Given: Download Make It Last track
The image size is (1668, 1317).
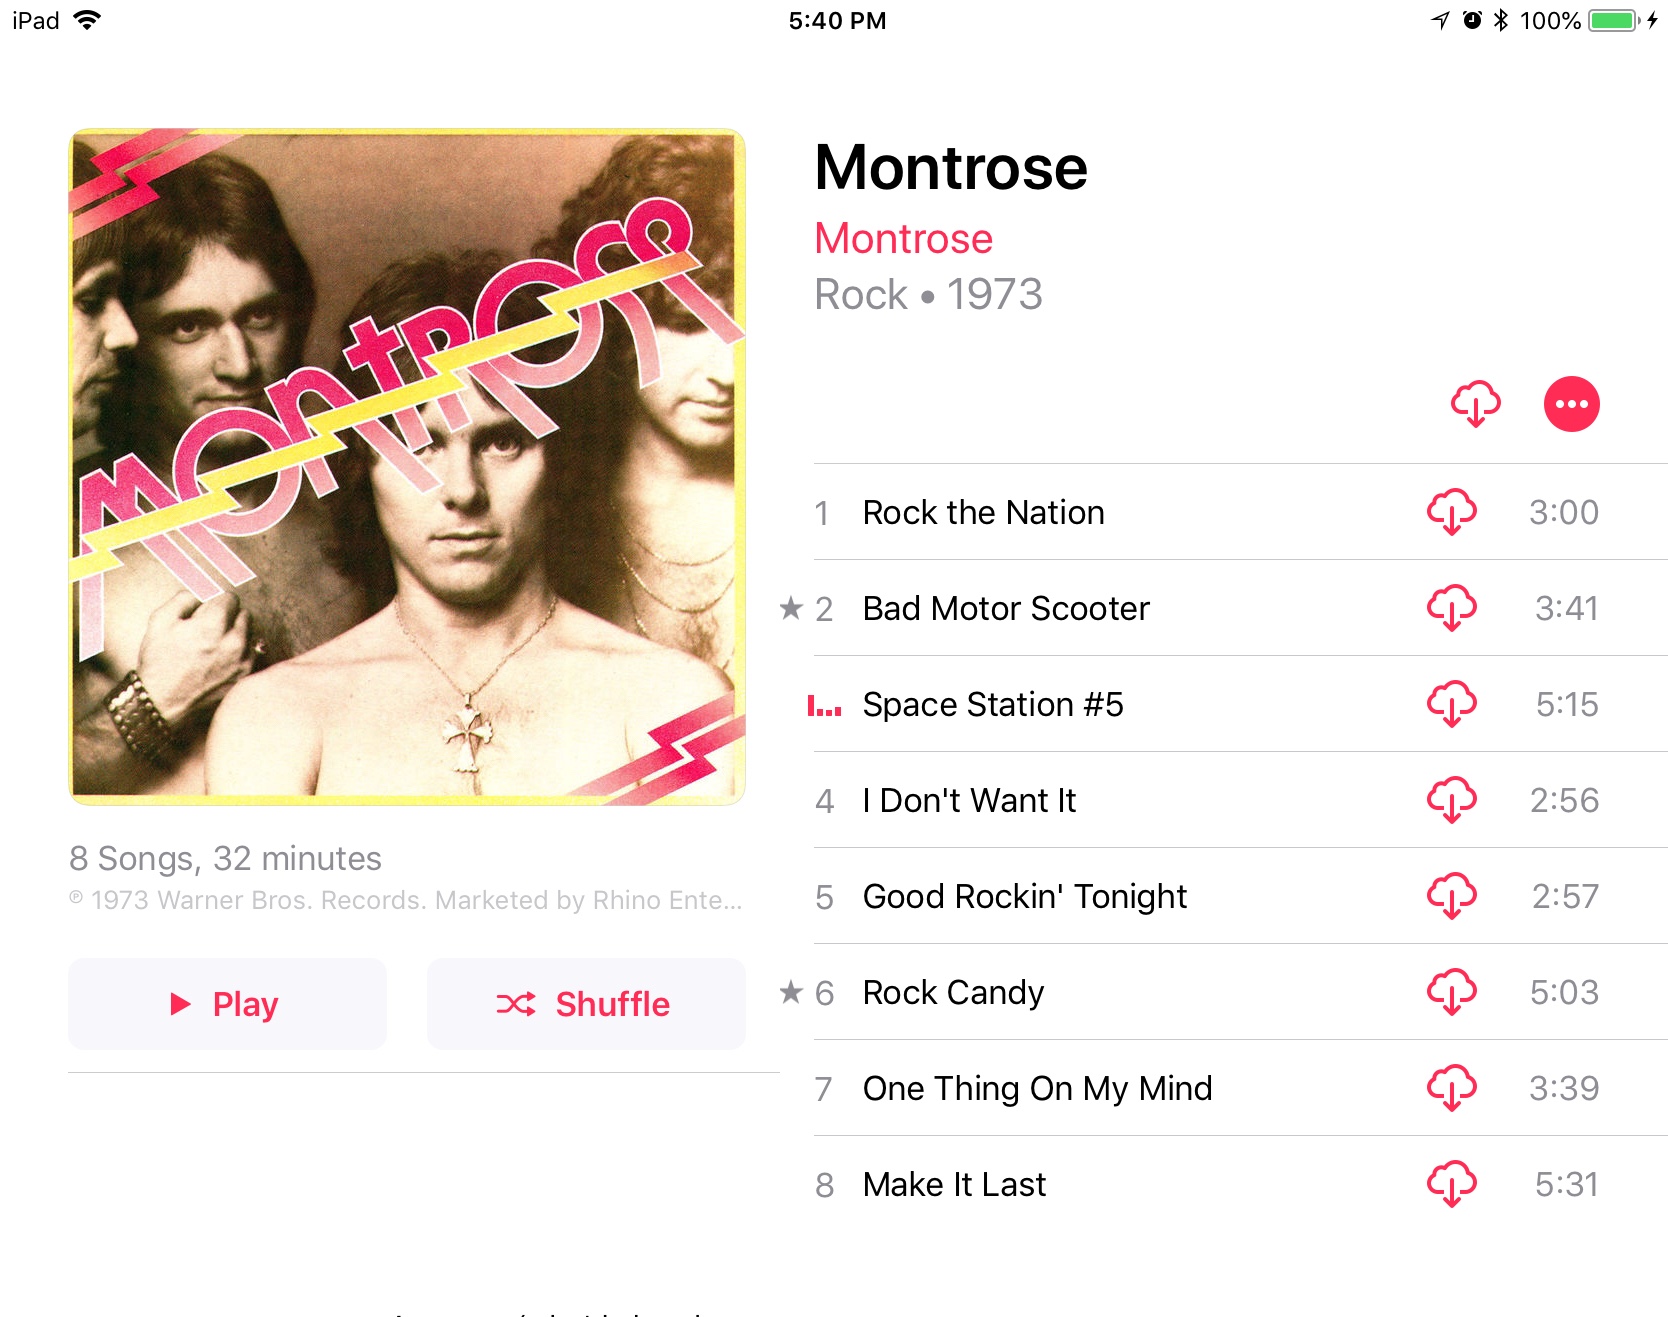Looking at the screenshot, I should [x=1451, y=1184].
